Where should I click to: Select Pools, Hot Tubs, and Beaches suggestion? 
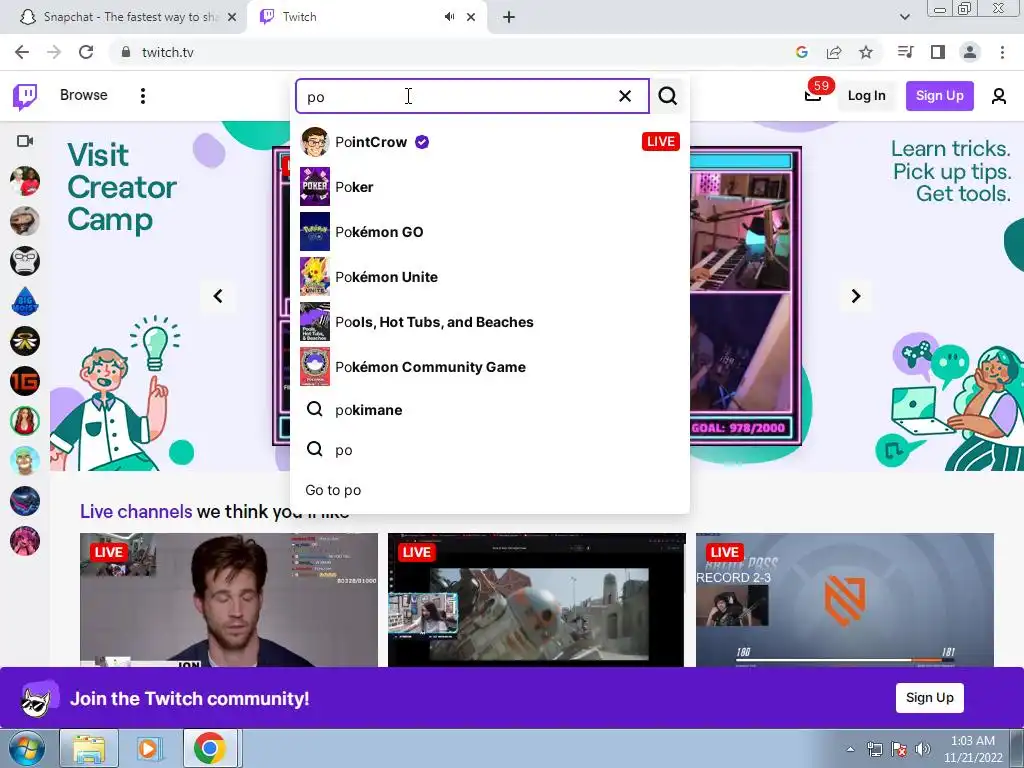click(x=490, y=322)
